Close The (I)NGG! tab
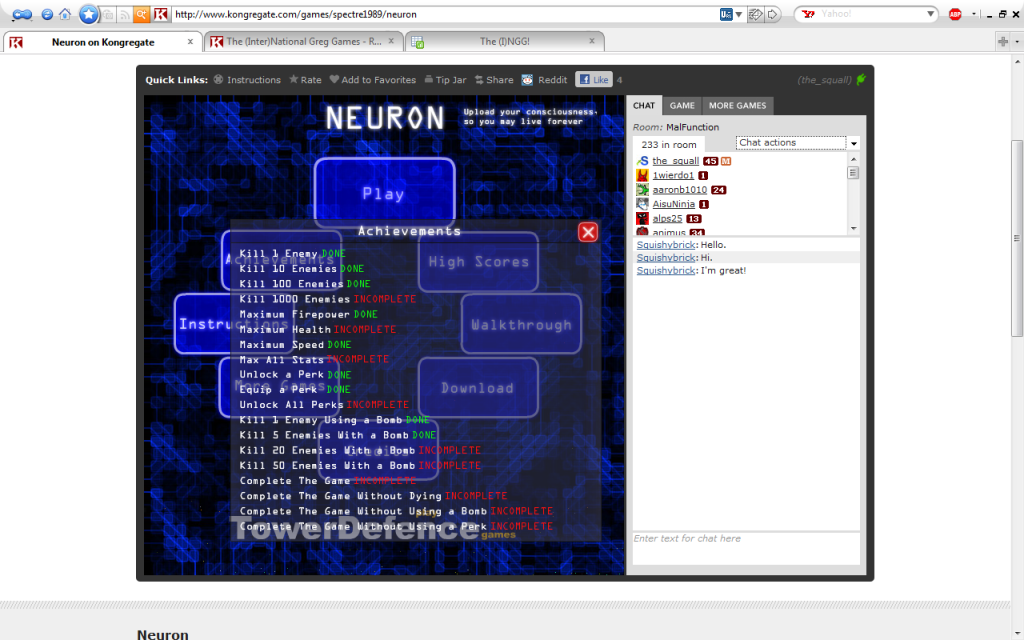The image size is (1024, 640). [x=592, y=41]
